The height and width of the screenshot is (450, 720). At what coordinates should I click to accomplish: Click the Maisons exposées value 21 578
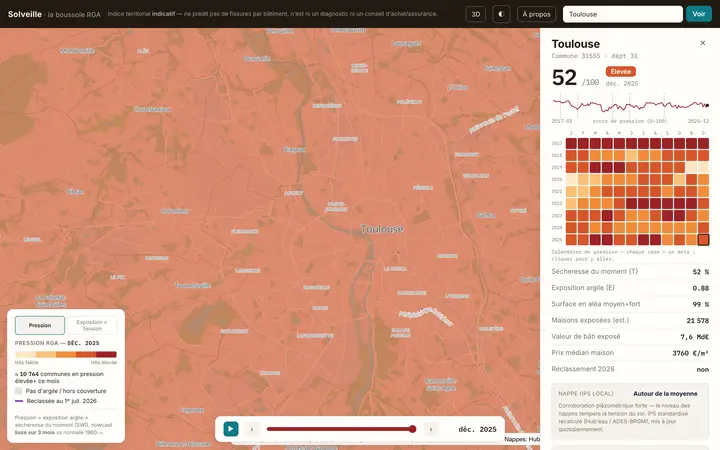698,321
